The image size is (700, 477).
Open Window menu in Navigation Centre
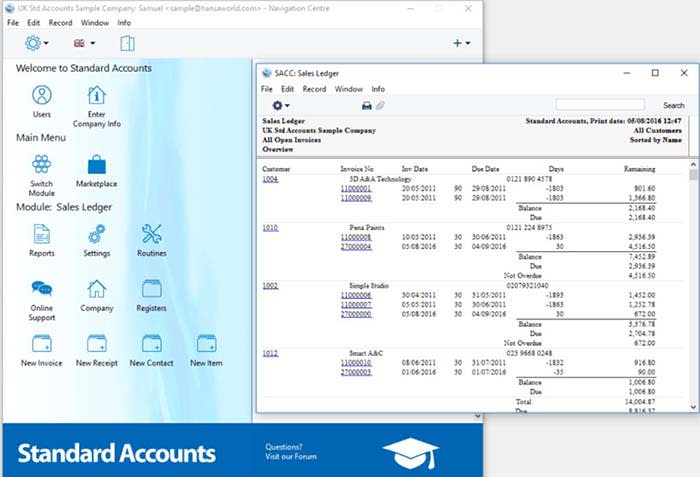pos(95,22)
